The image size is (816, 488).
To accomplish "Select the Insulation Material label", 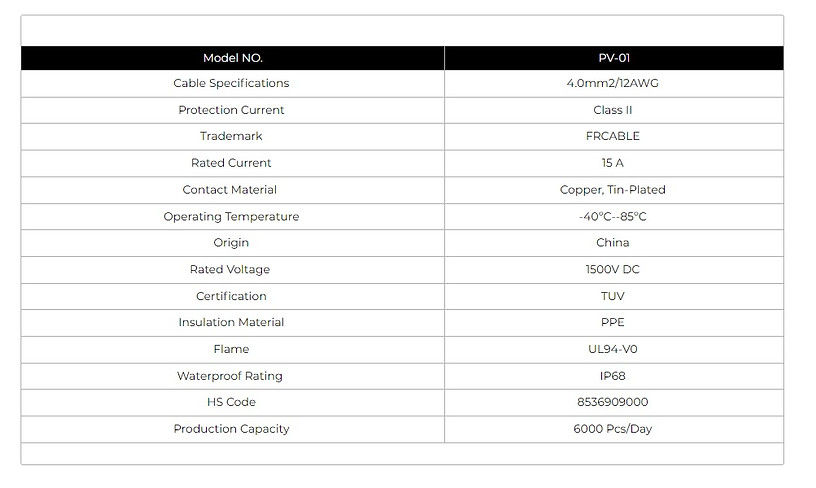I will (x=231, y=323).
